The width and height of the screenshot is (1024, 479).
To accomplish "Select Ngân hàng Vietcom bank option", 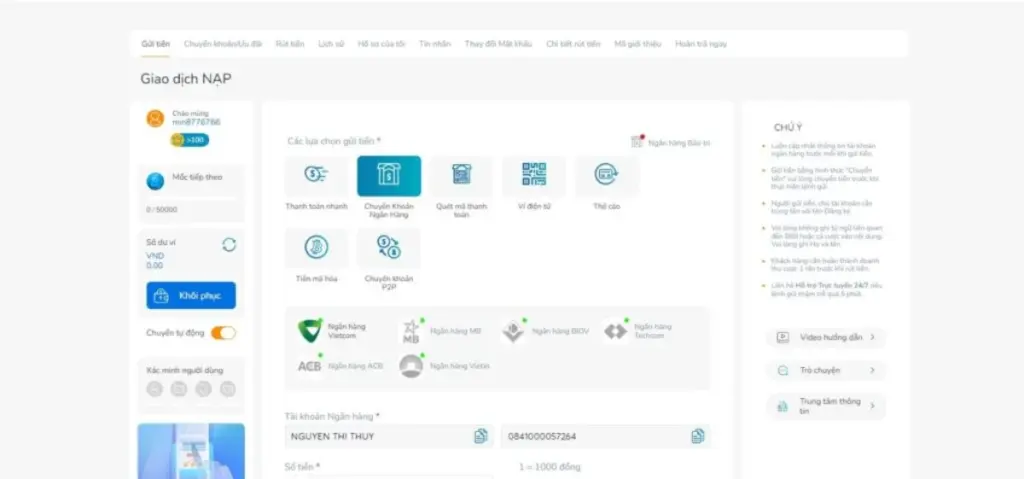I will tap(335, 330).
